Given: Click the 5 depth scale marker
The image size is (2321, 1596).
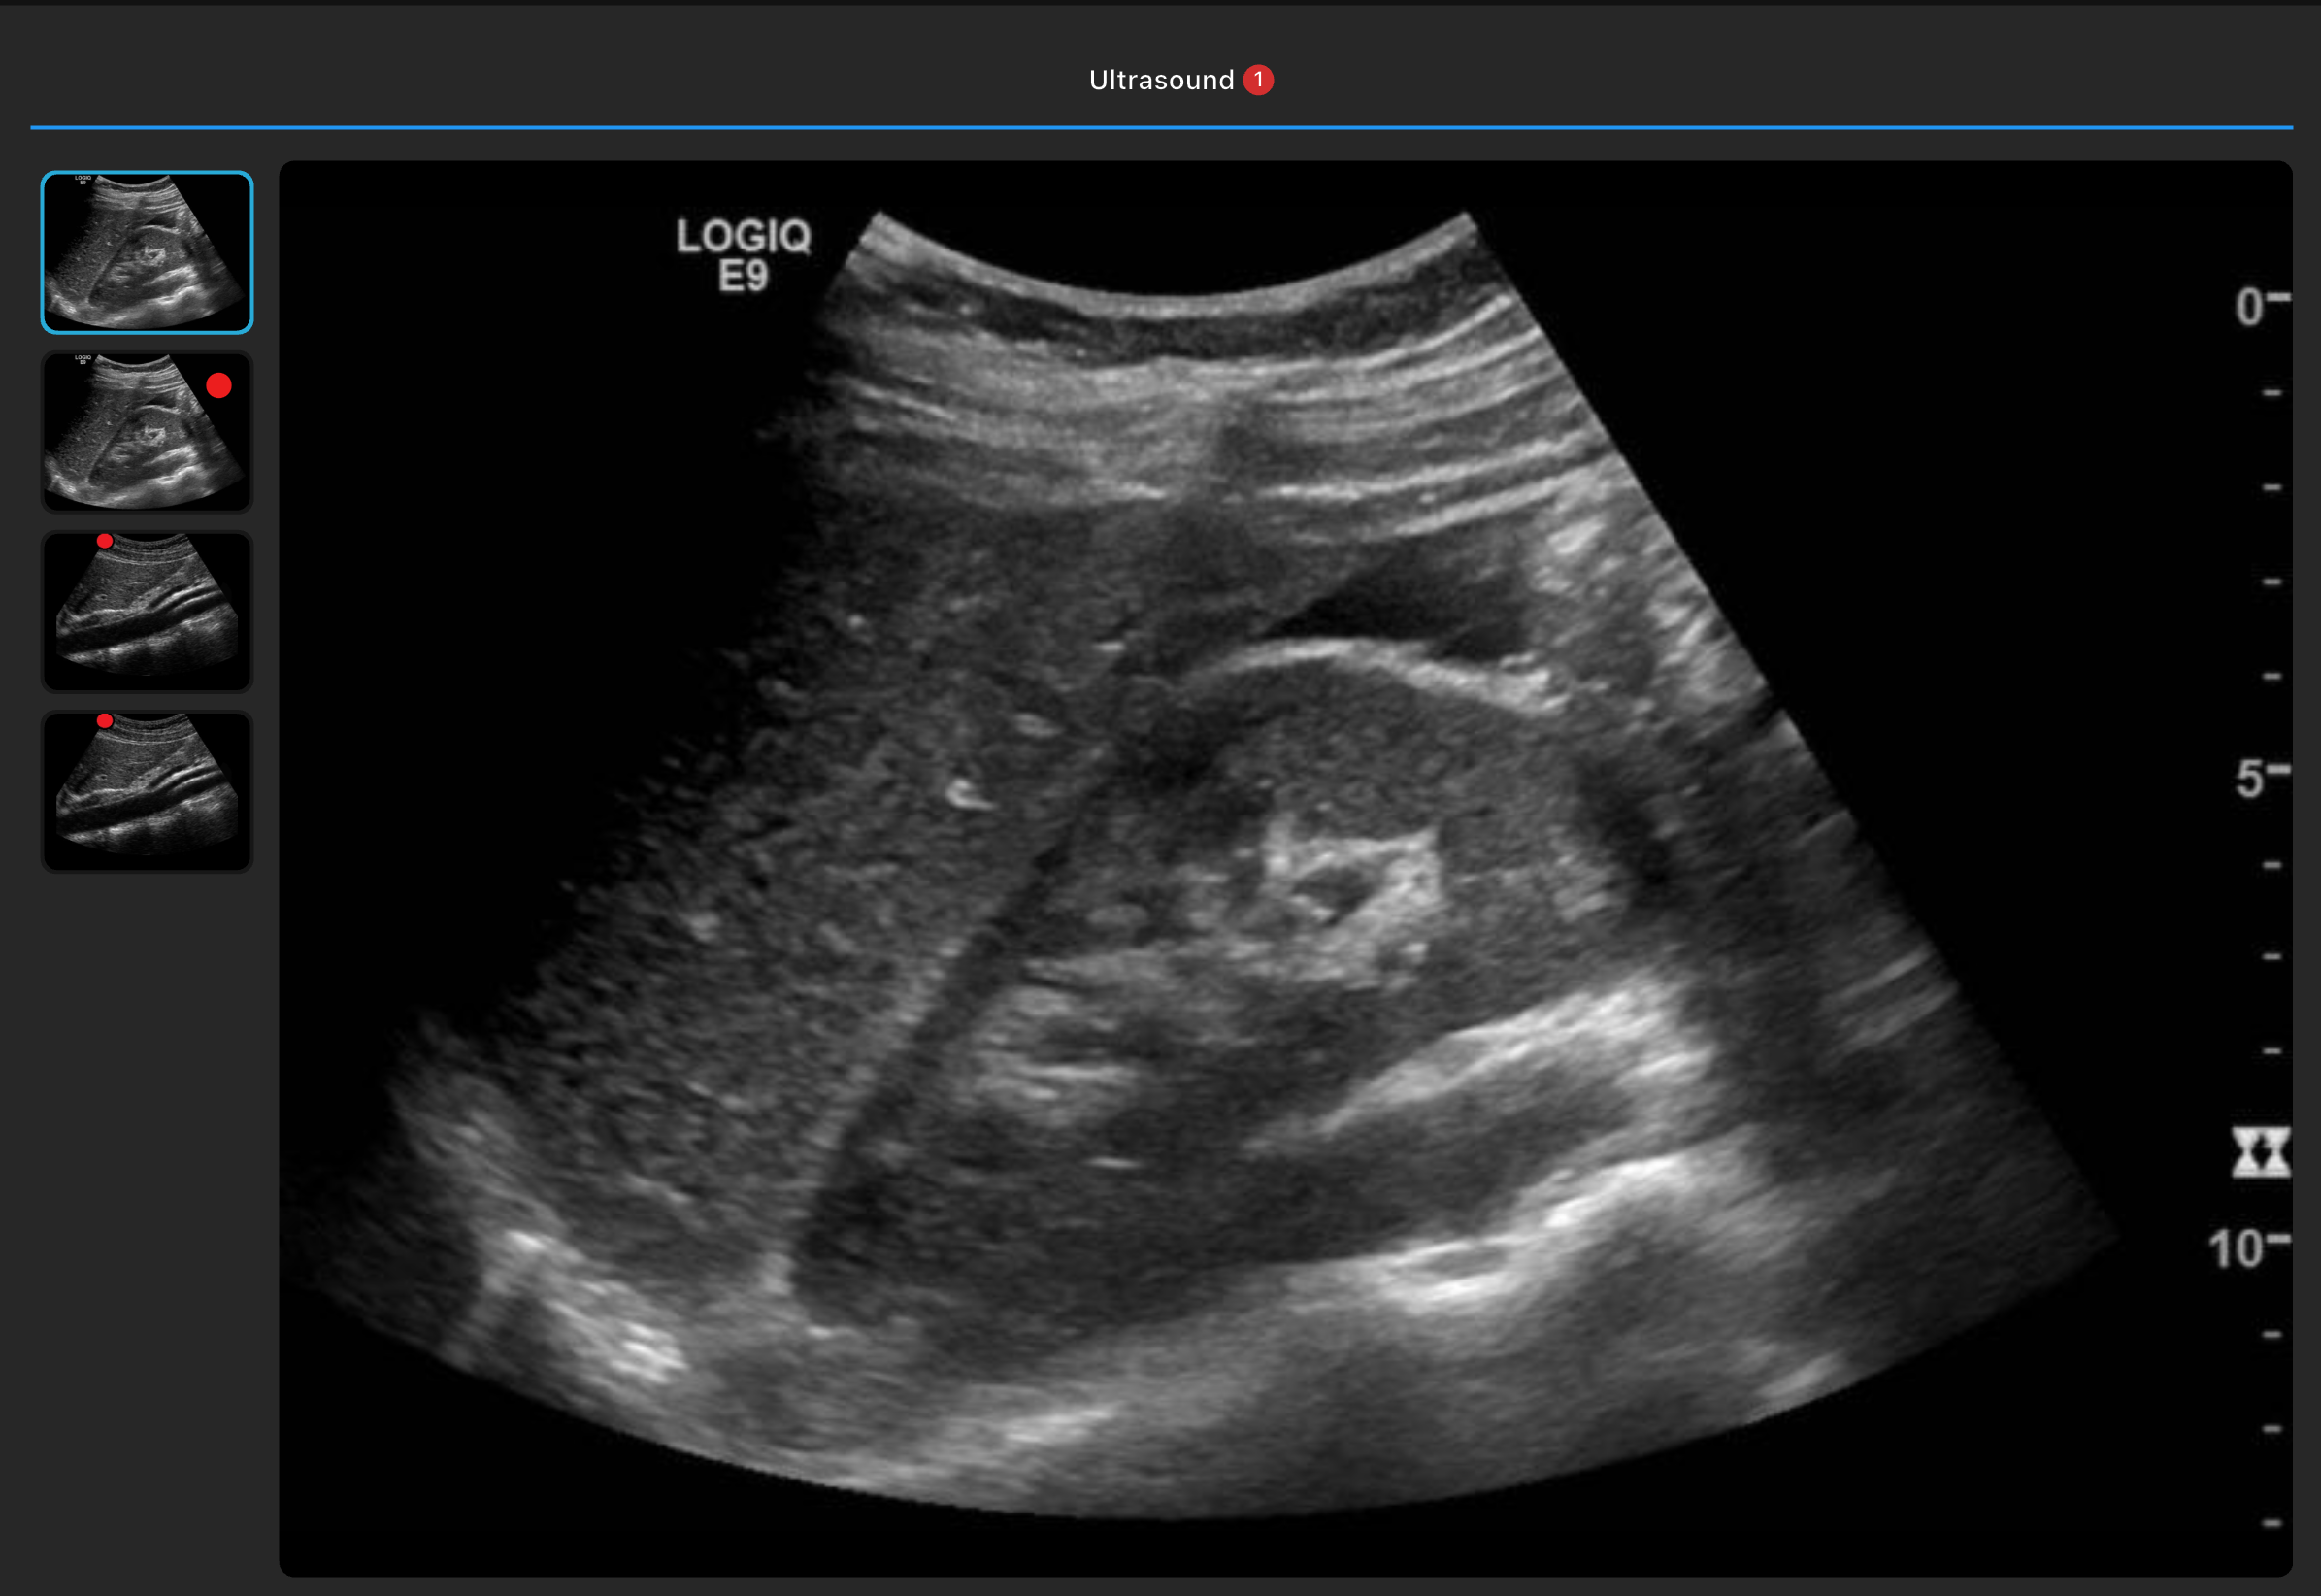Looking at the screenshot, I should click(x=2250, y=778).
